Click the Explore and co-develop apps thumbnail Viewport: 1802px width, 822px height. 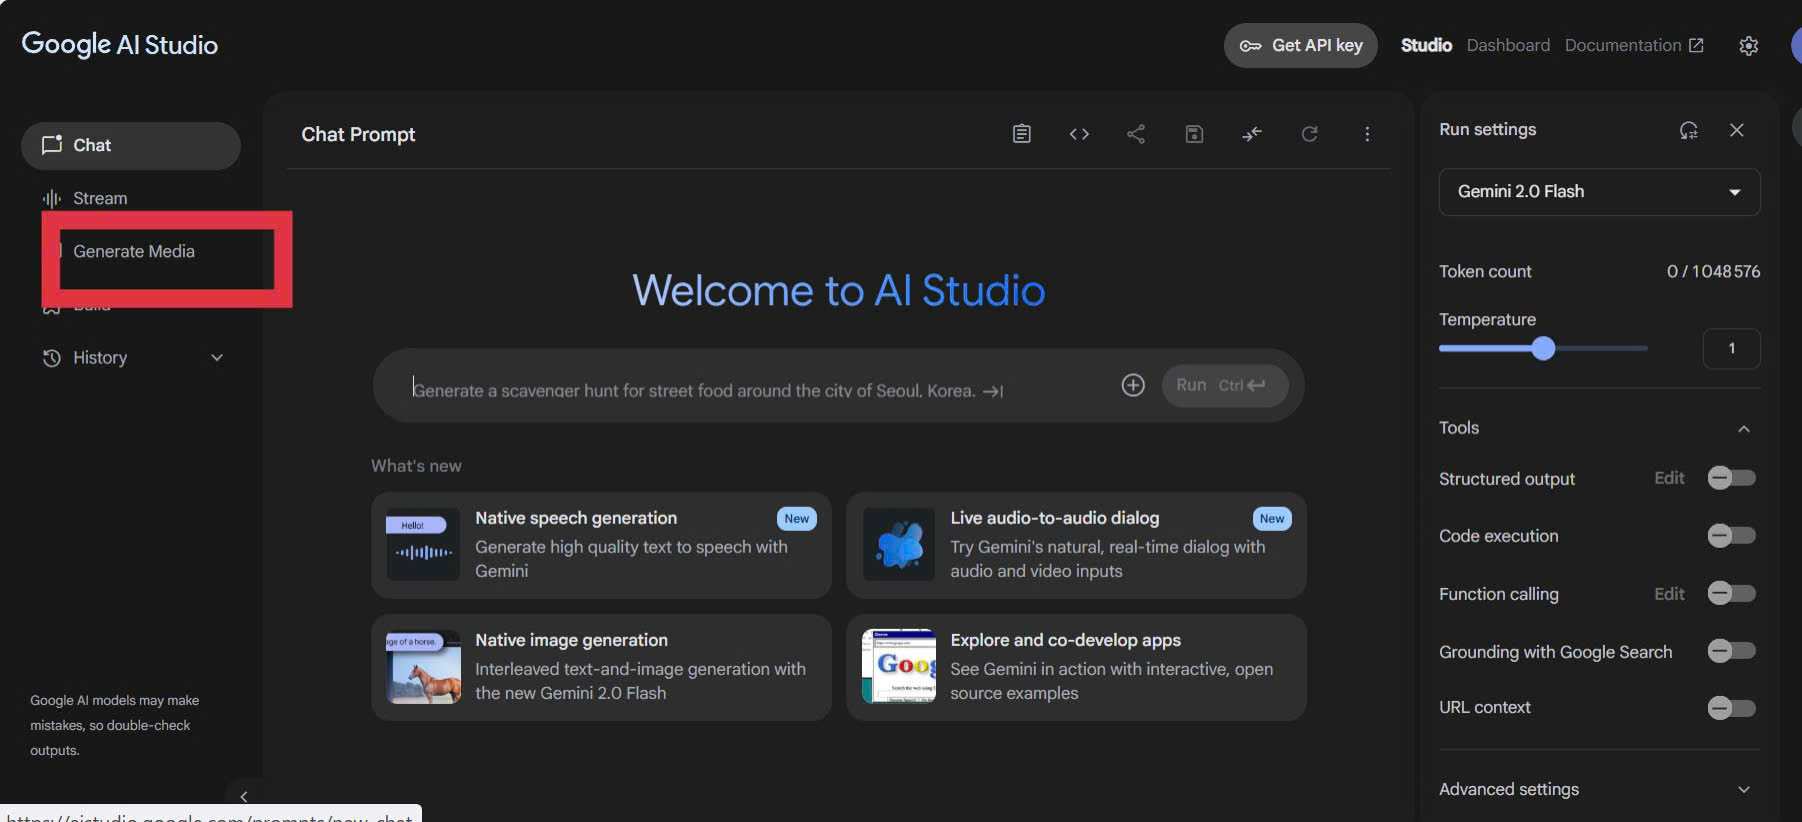[899, 666]
